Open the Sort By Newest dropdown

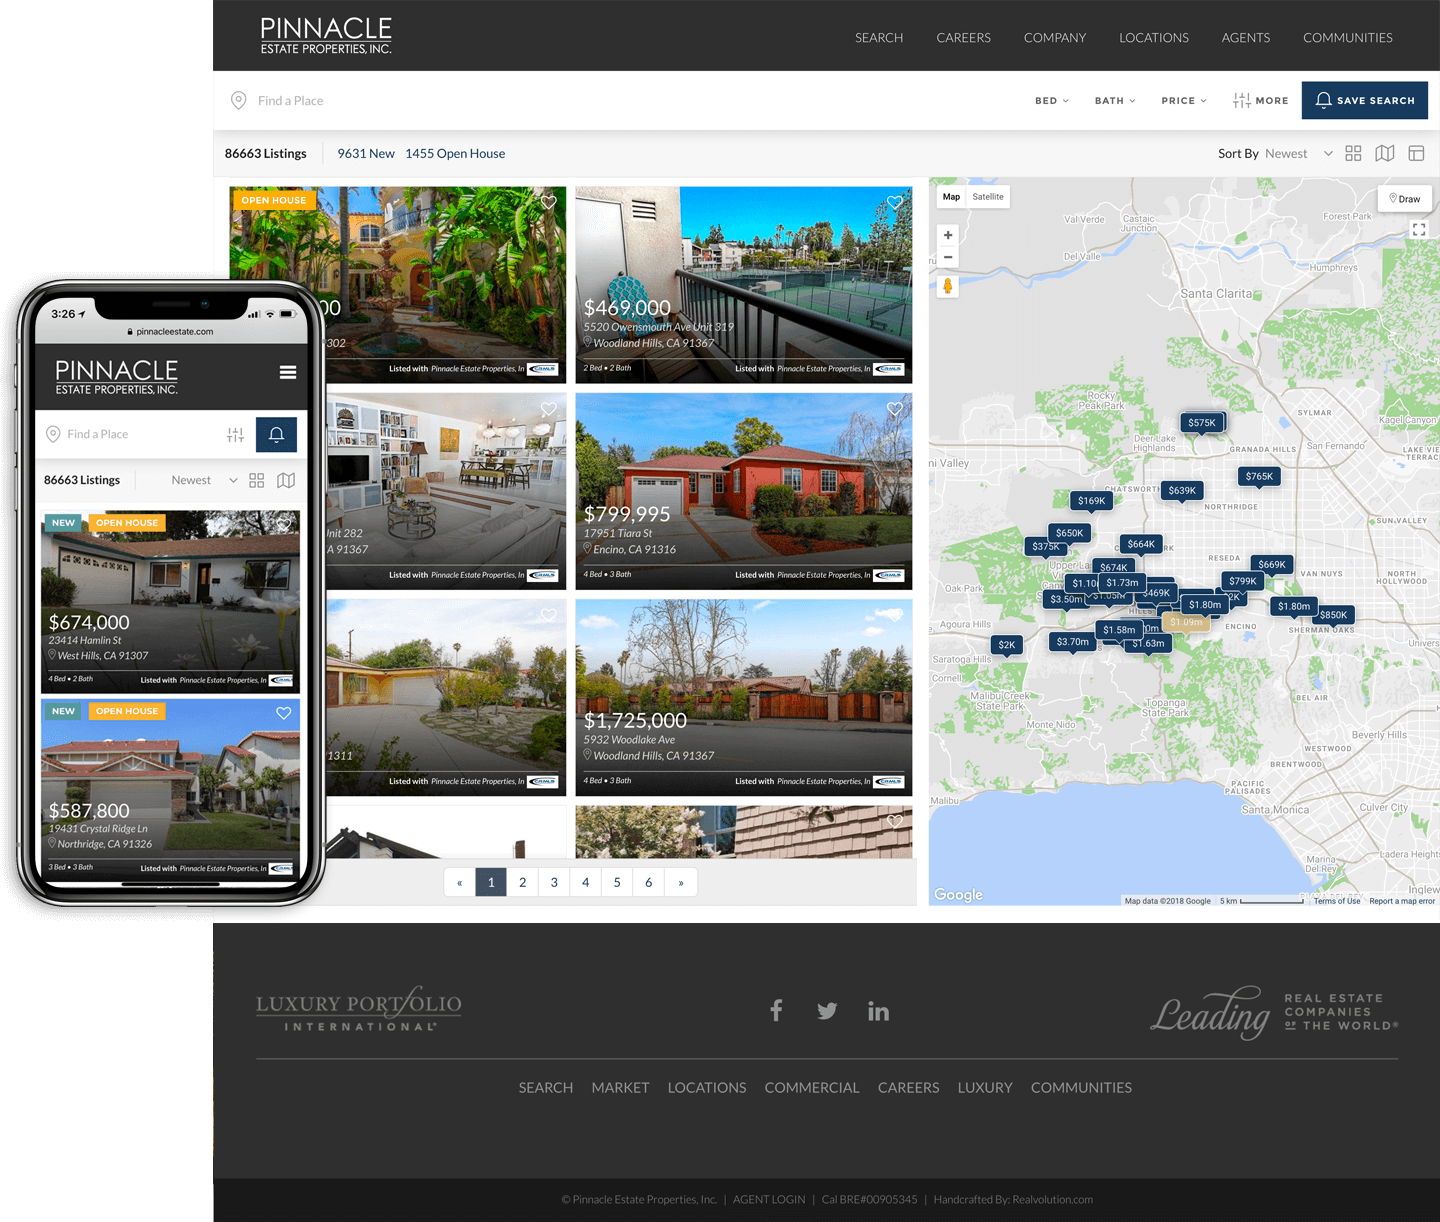[x=1296, y=153]
